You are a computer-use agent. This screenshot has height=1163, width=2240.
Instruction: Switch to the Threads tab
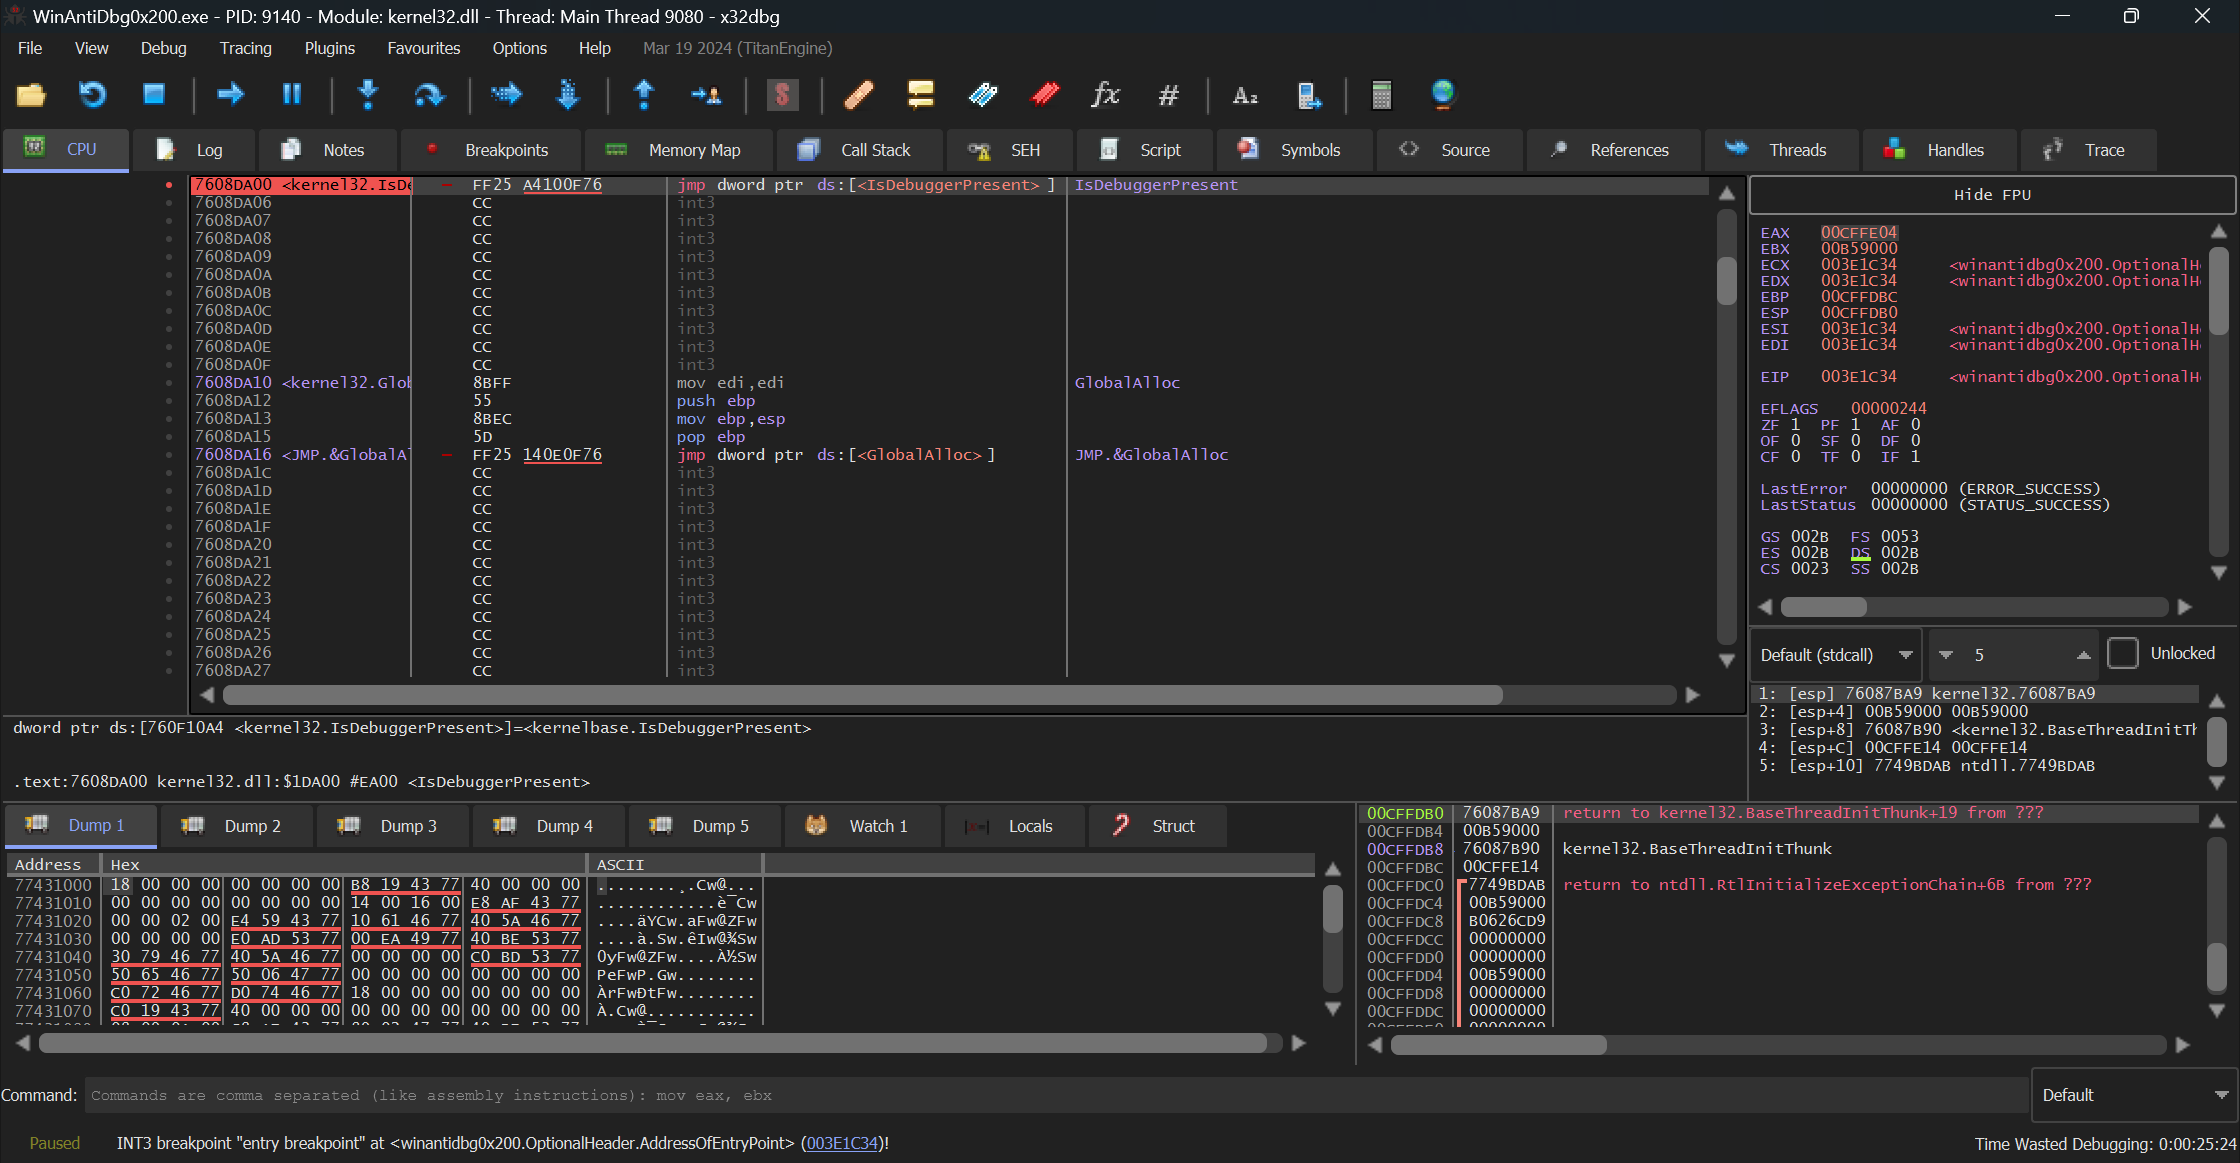[1781, 150]
